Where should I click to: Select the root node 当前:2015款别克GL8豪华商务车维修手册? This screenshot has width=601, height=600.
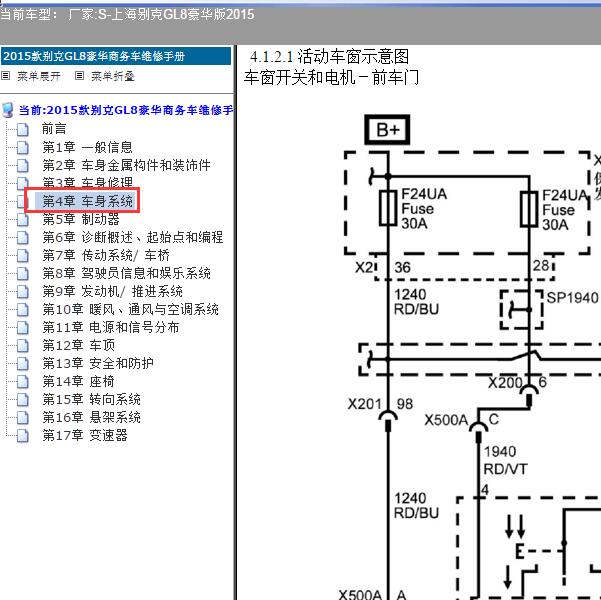(126, 110)
